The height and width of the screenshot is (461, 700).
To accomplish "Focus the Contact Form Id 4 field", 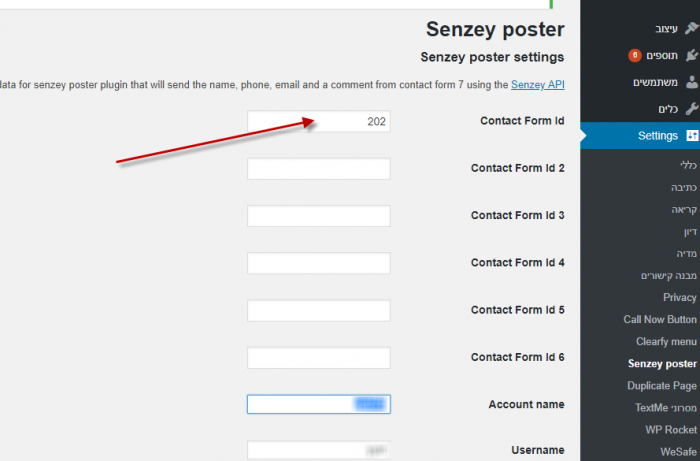I will point(318,263).
